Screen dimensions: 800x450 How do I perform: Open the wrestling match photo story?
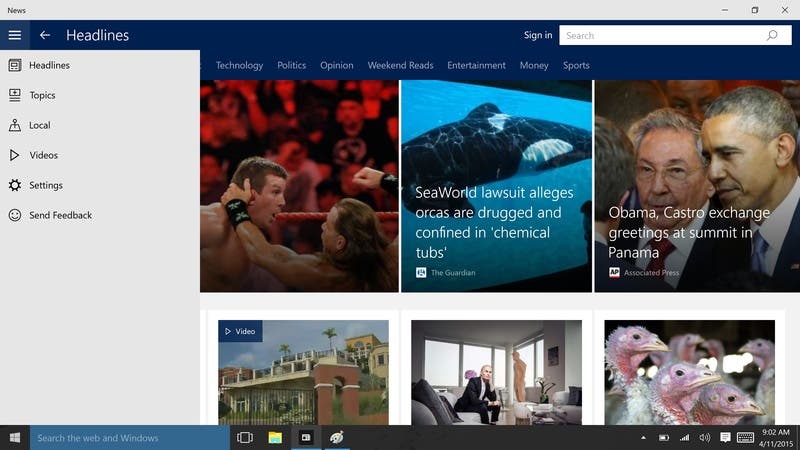299,186
